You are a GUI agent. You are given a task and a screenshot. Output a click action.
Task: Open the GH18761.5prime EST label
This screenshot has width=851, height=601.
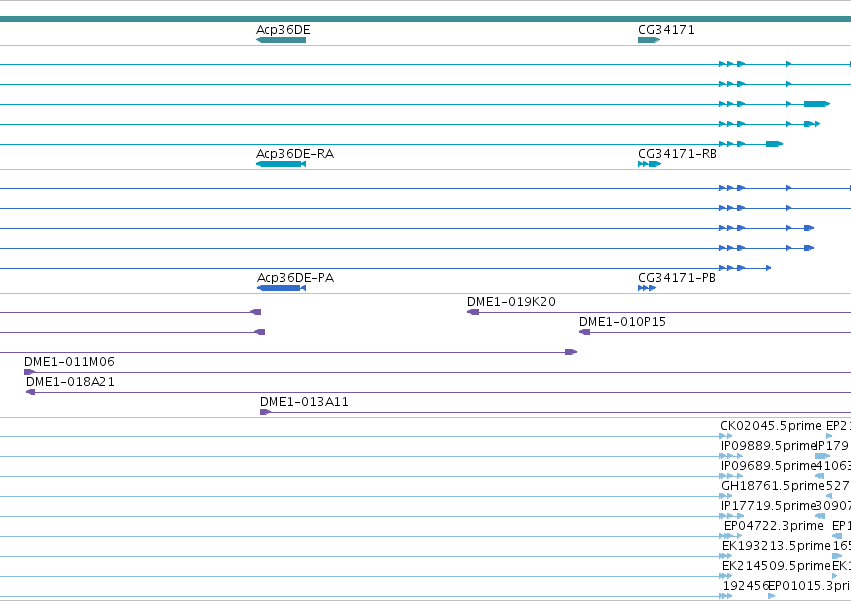(773, 486)
